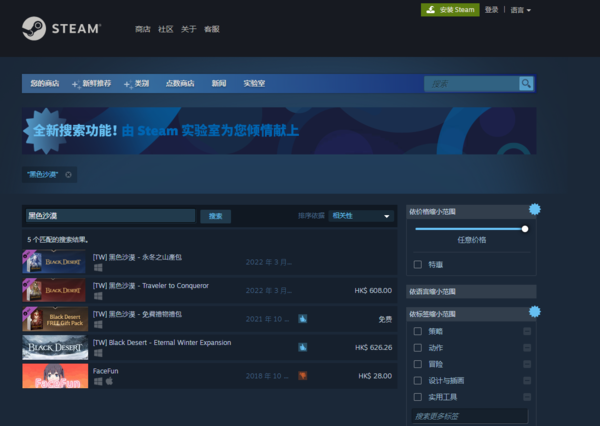Click the Steam logo in the header

[x=61, y=29]
